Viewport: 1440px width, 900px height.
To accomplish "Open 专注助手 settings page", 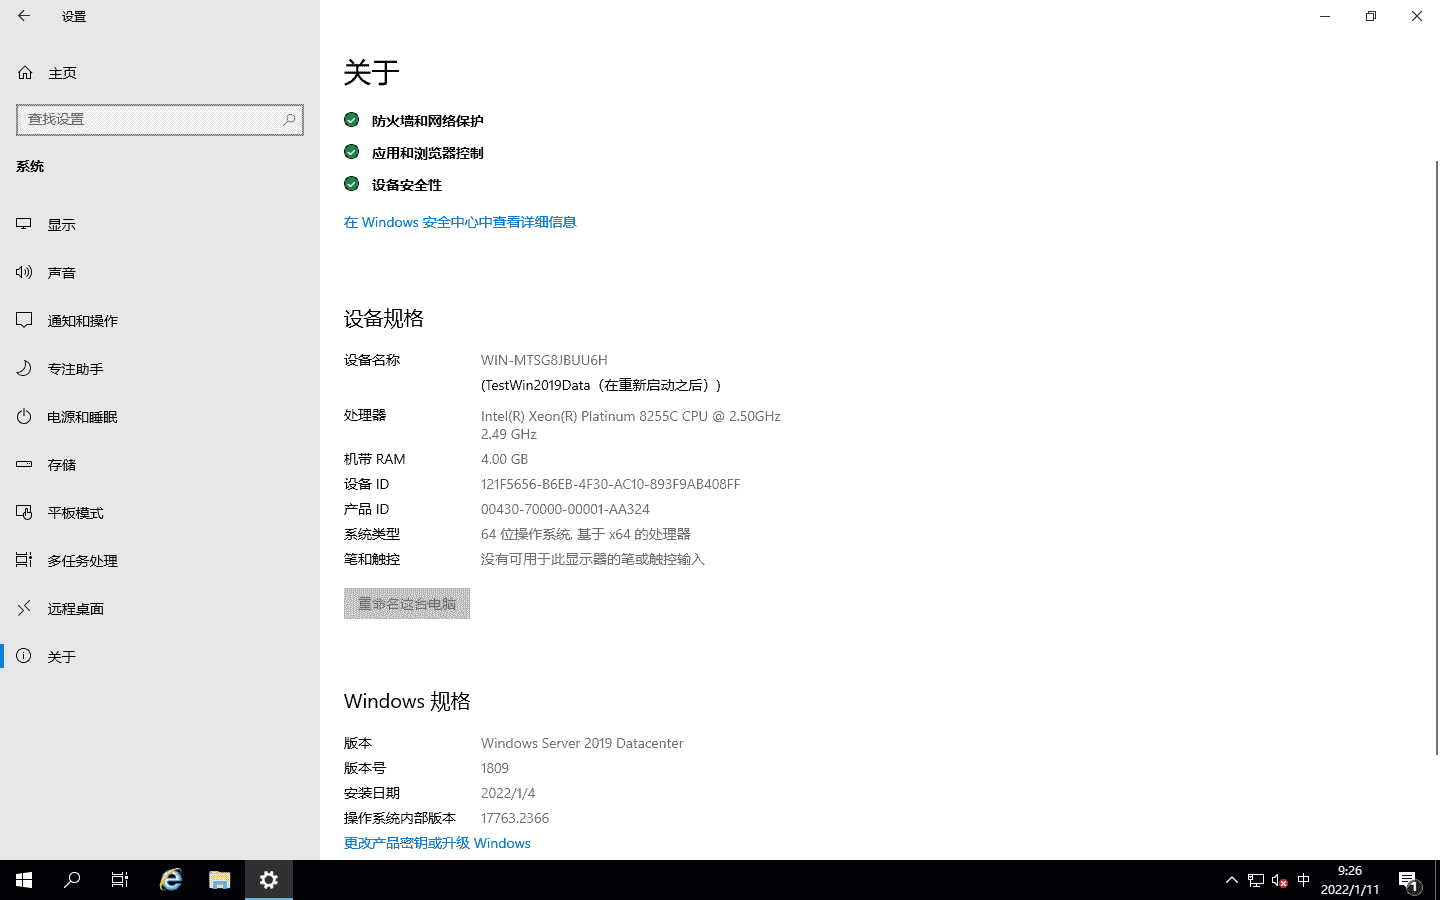I will (x=160, y=369).
